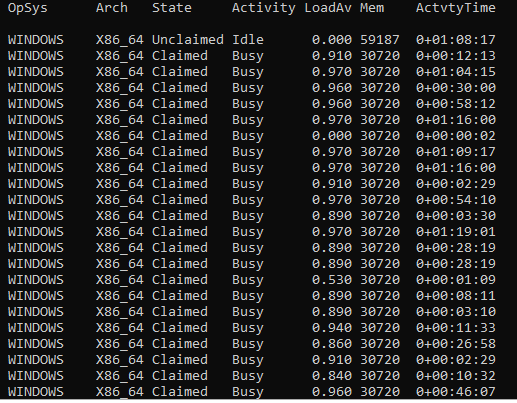This screenshot has height=403, width=517.
Task: Click WINDOWS in the Unclaimed row
Action: (x=36, y=40)
